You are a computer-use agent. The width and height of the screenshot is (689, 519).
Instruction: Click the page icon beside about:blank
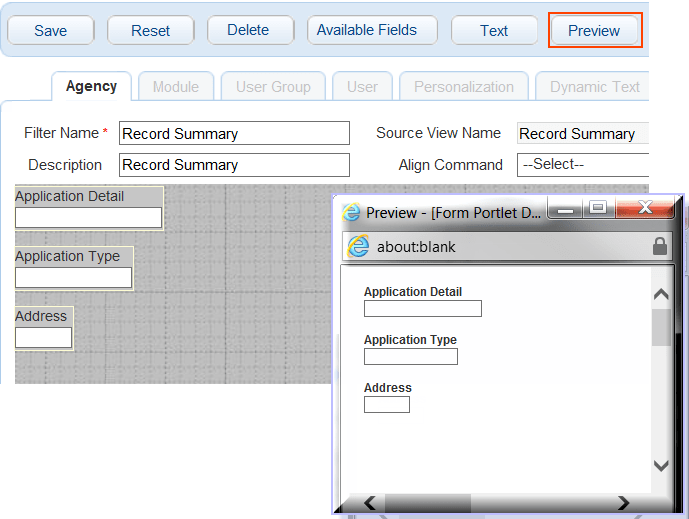pyautogui.click(x=359, y=247)
